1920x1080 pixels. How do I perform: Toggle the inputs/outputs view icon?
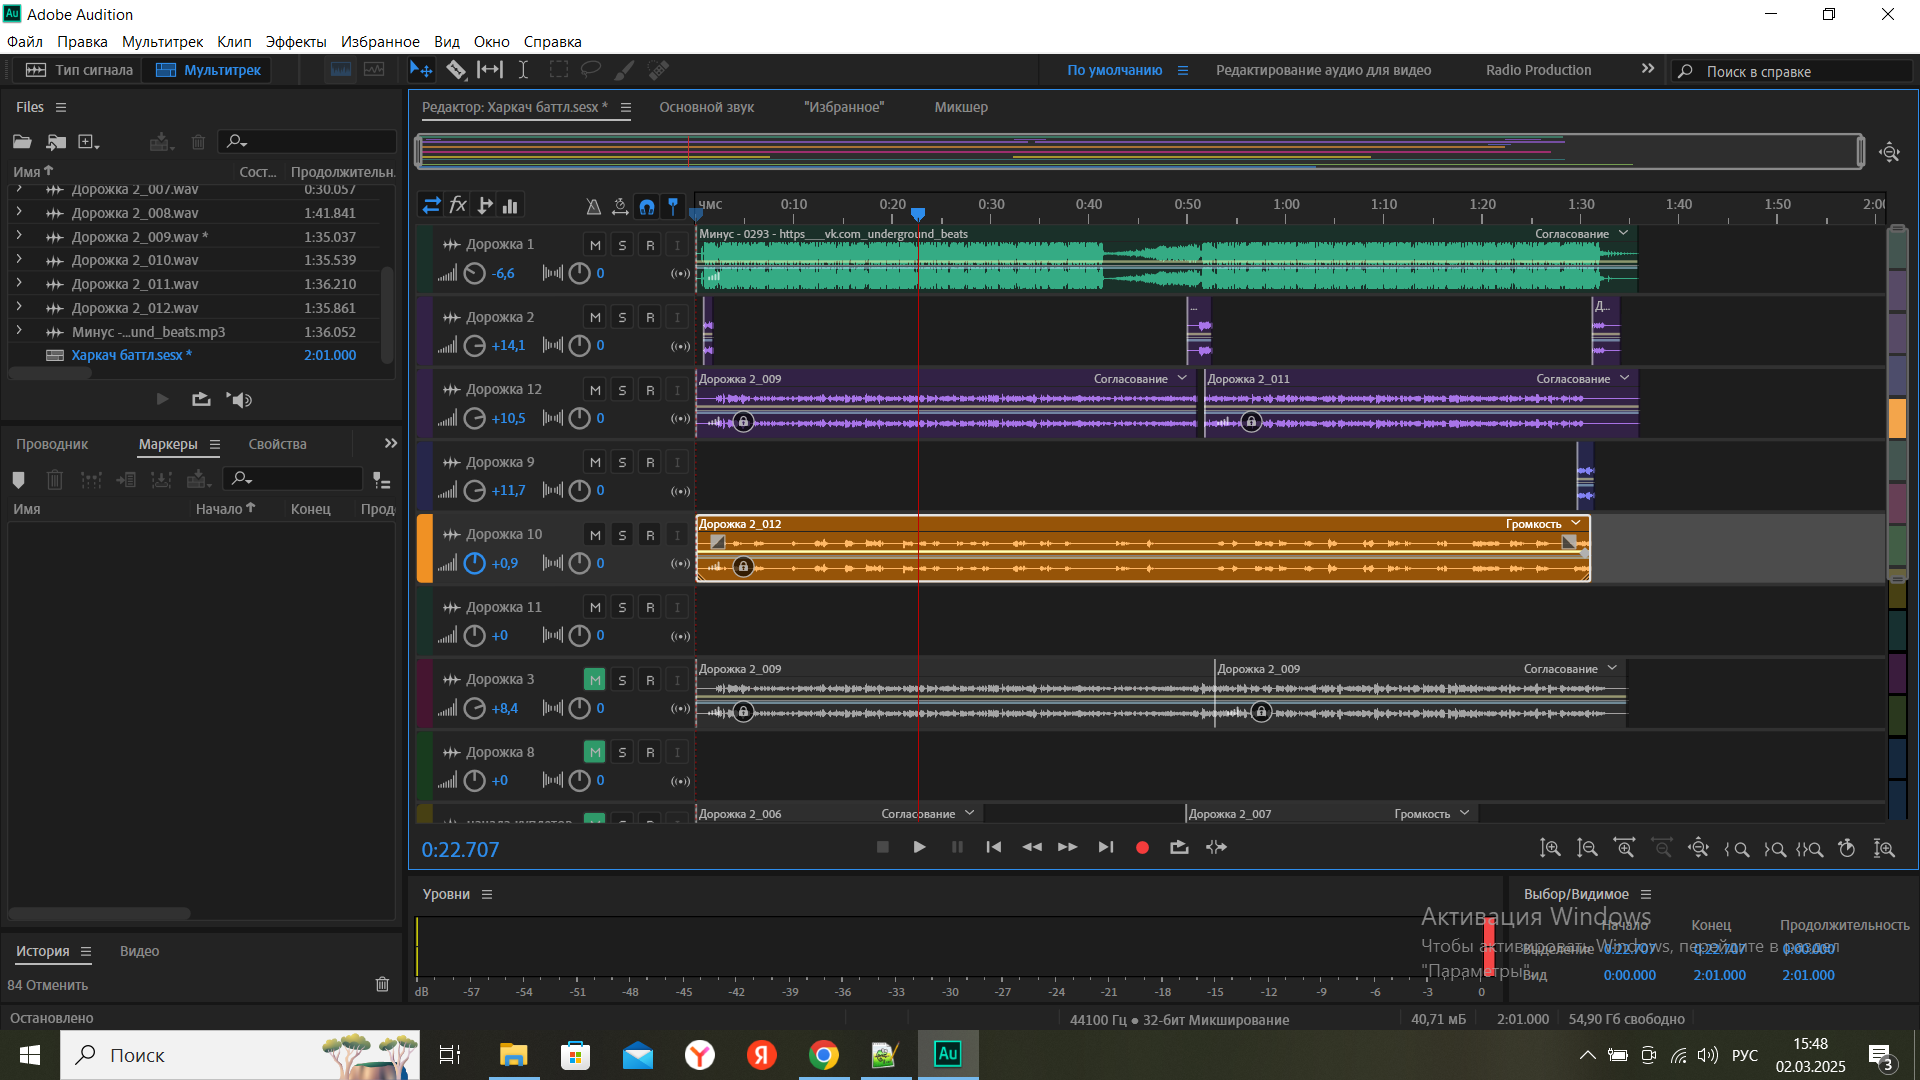pyautogui.click(x=431, y=206)
